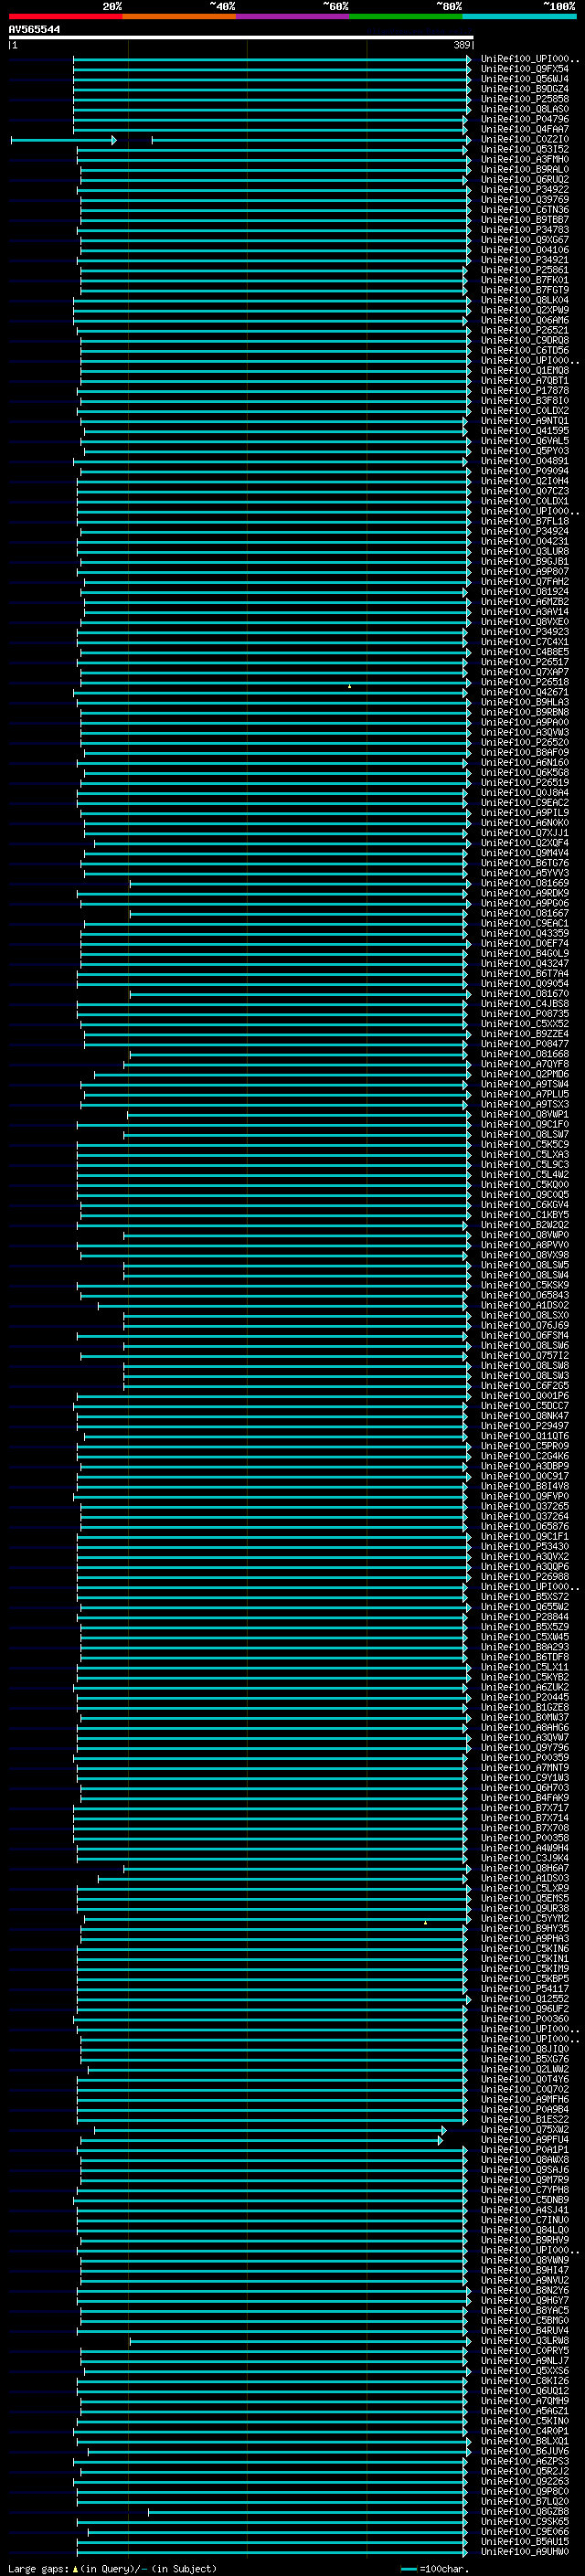Screen dimensions: 585x2576
Task: Click the split alignment bar of UniRef100_C0Z2I0
Action: (x=240, y=140)
